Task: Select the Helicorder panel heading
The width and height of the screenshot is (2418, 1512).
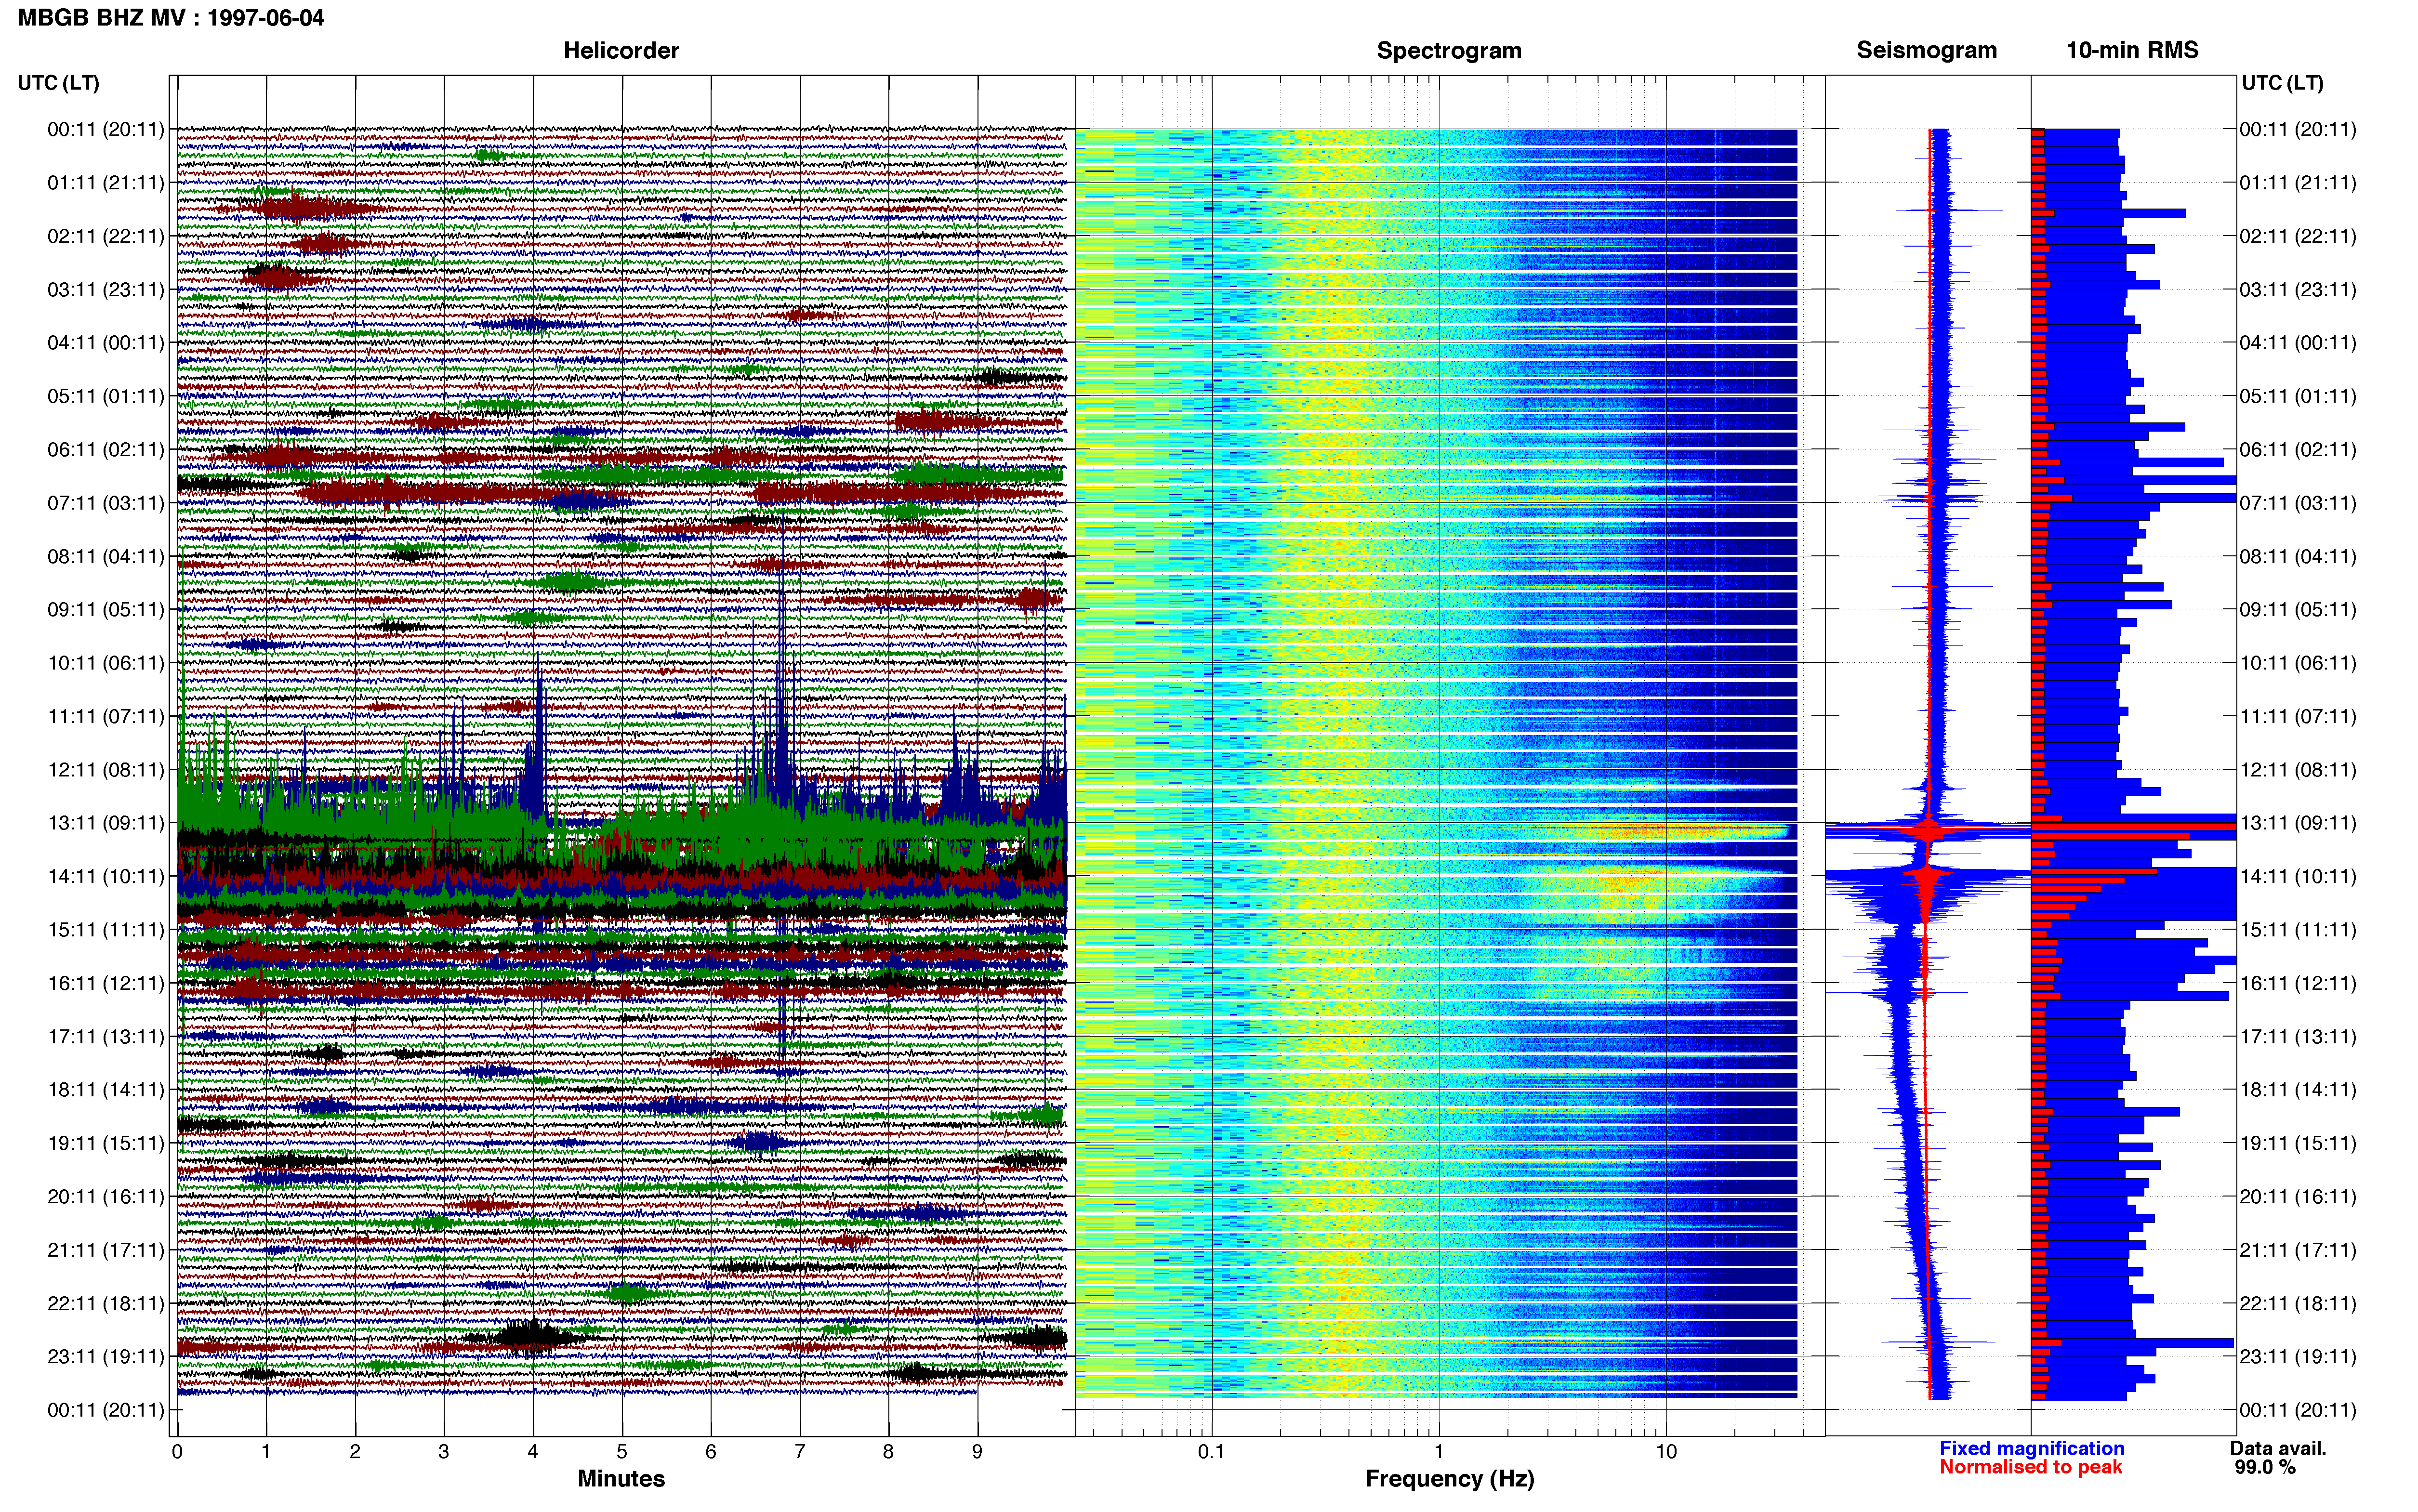Action: (621, 50)
